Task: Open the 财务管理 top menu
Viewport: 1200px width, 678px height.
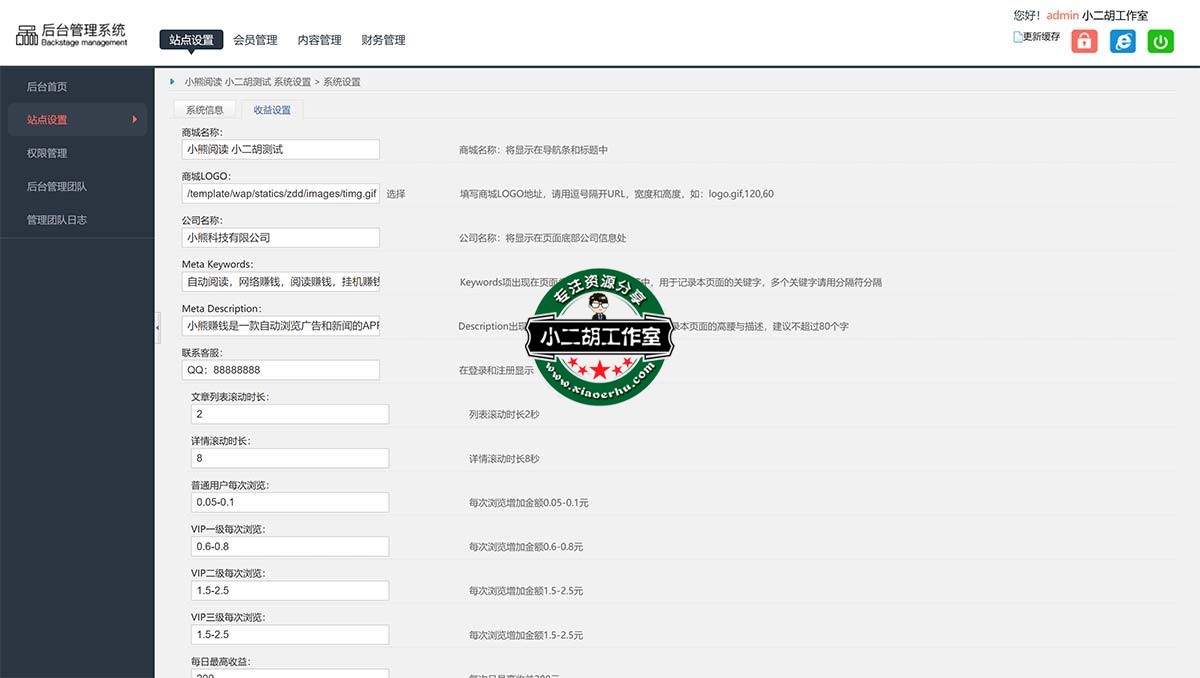Action: click(383, 40)
